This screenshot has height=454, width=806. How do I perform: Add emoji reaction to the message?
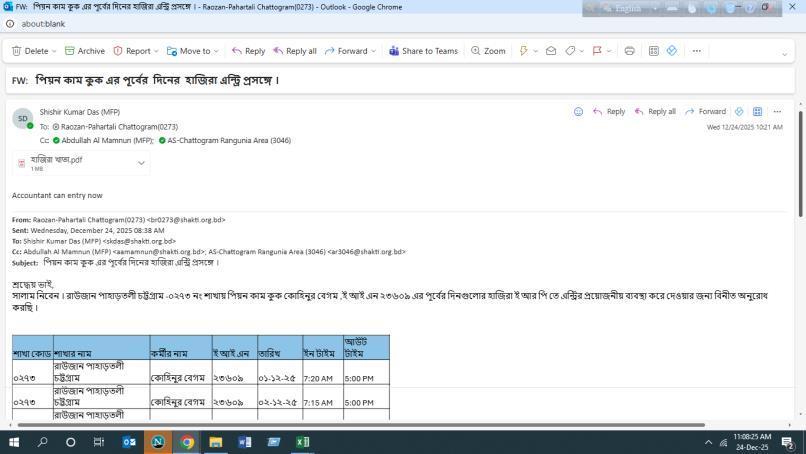[x=578, y=112]
